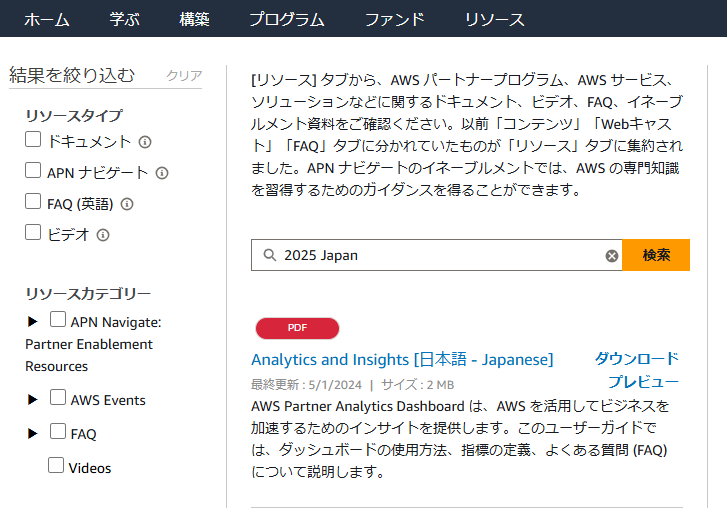Click inside the 2025 Japan search field

pos(436,255)
